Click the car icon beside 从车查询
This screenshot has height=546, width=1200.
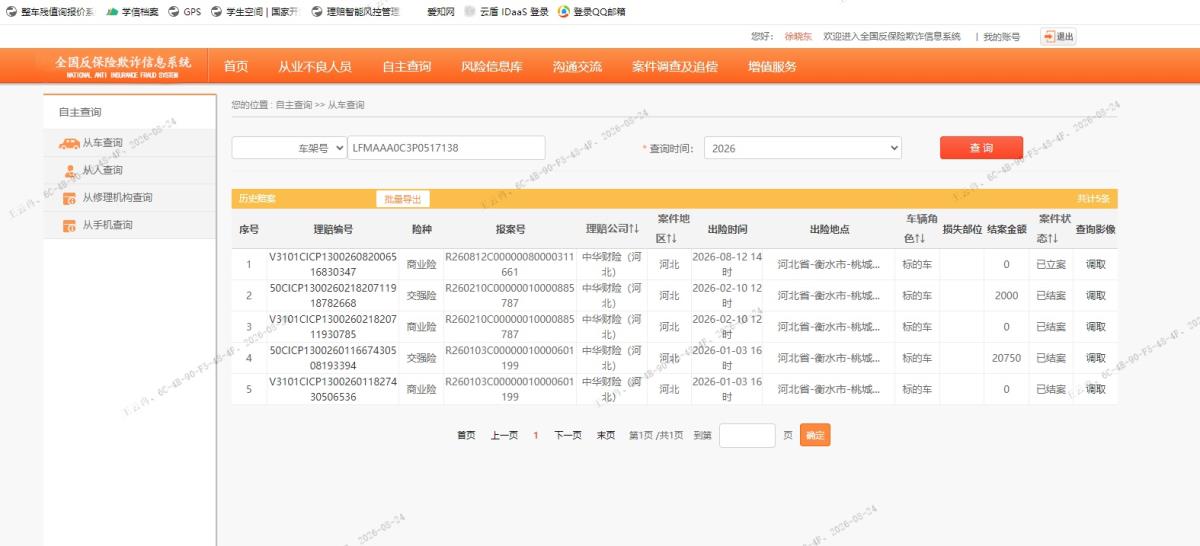tap(69, 143)
